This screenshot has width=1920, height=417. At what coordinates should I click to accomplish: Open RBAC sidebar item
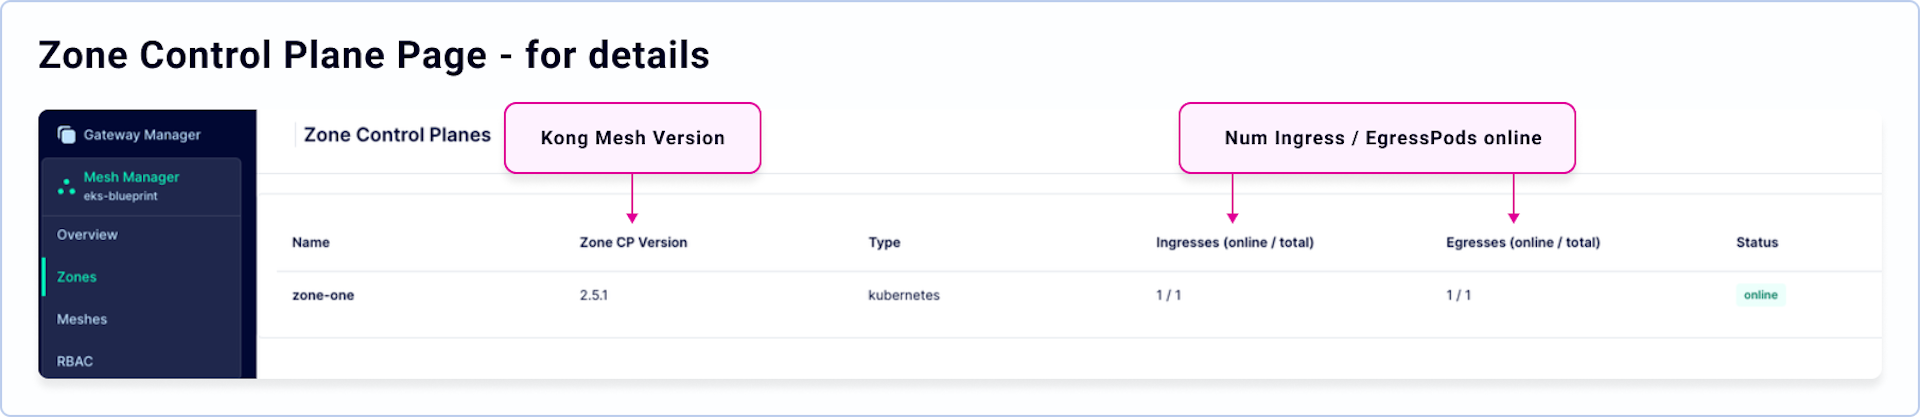point(75,361)
